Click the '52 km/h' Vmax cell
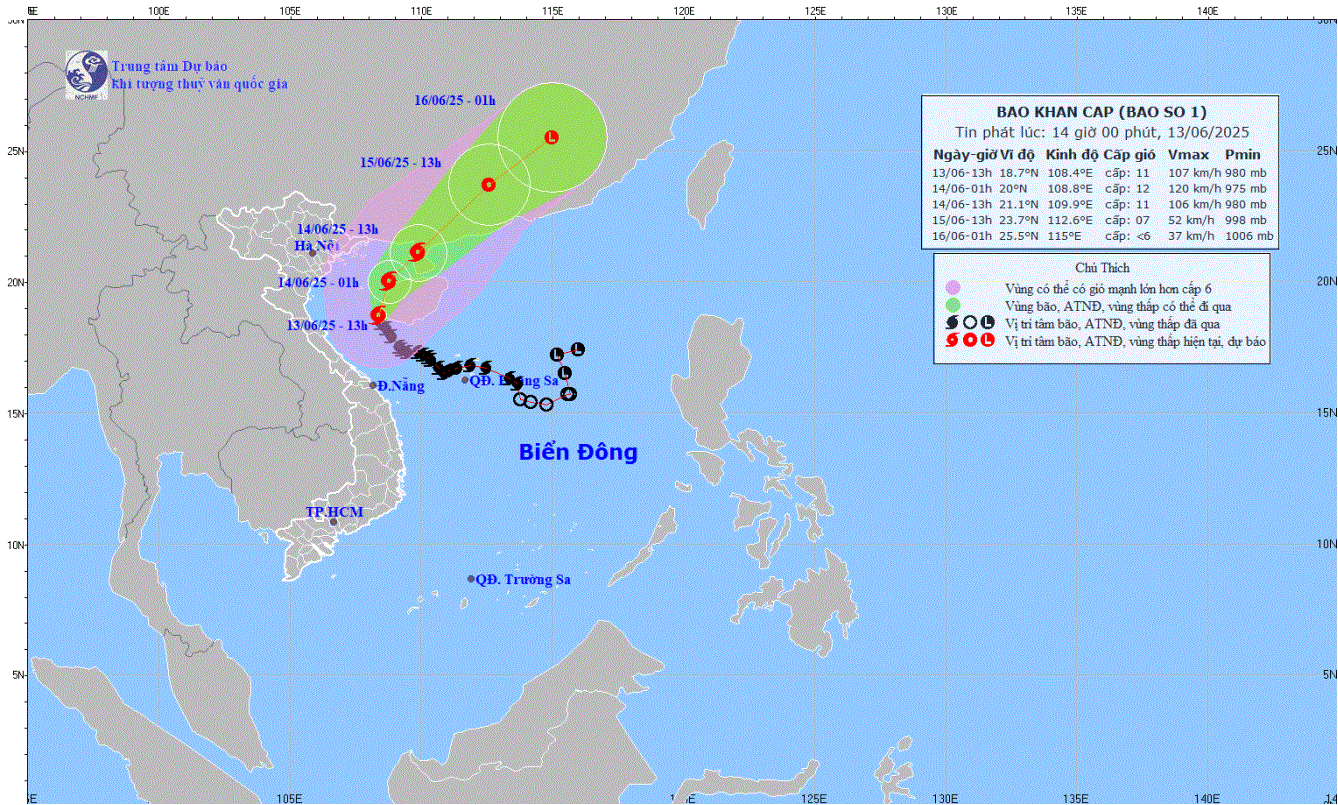 pyautogui.click(x=1193, y=220)
